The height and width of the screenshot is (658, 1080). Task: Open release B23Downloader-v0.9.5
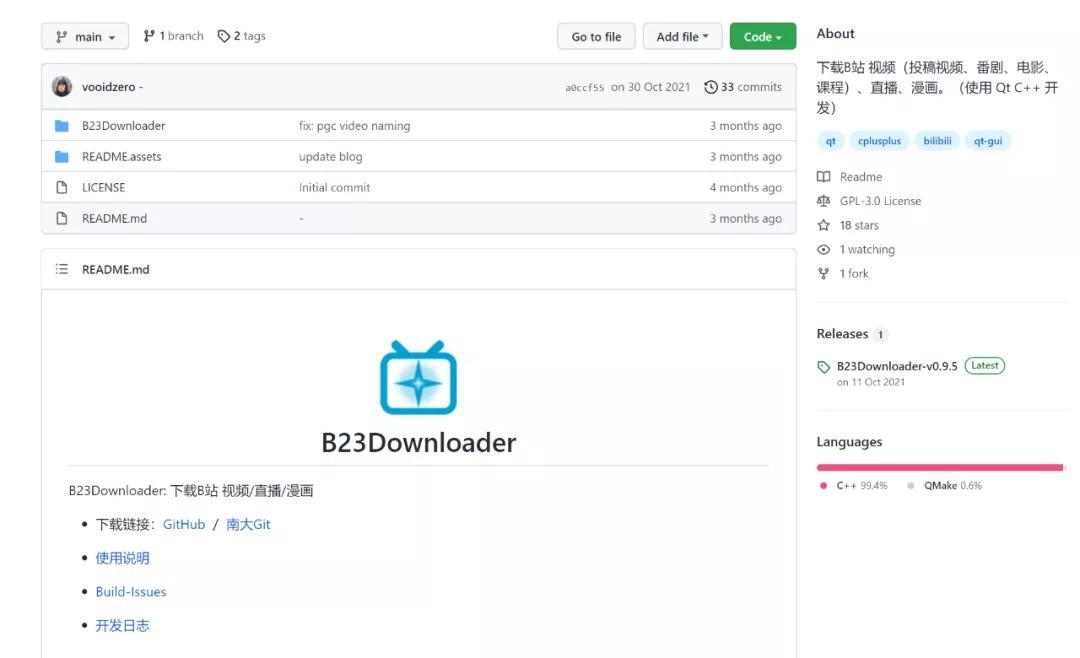click(897, 366)
